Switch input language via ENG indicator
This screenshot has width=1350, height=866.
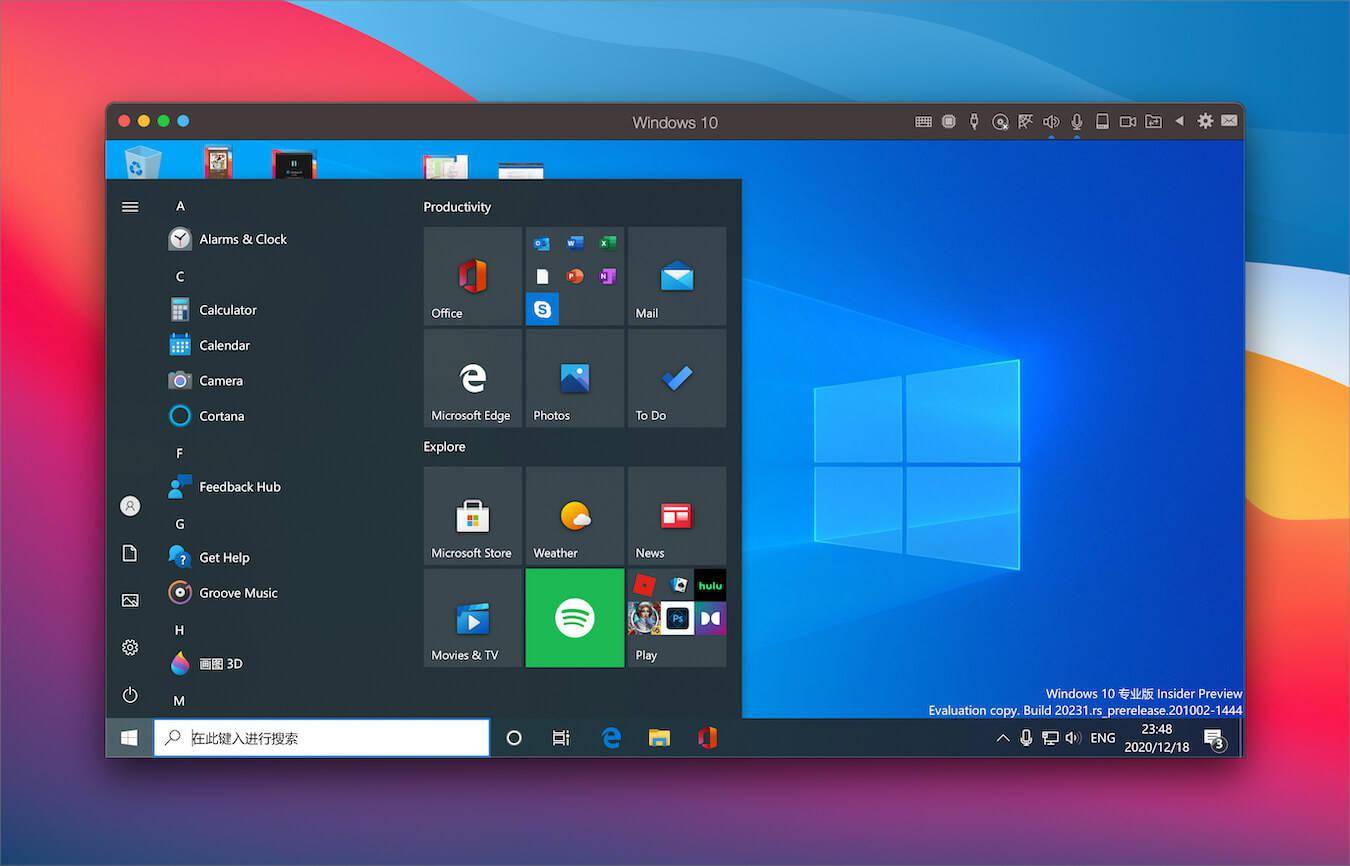click(1103, 738)
